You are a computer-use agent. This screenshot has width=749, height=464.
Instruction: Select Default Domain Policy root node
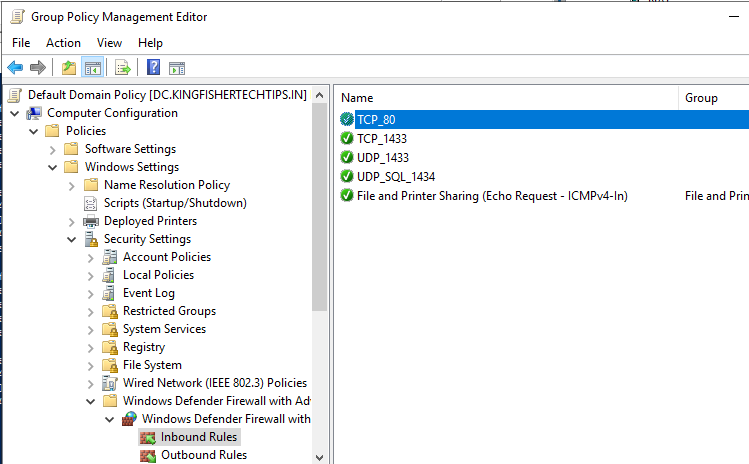(x=167, y=95)
